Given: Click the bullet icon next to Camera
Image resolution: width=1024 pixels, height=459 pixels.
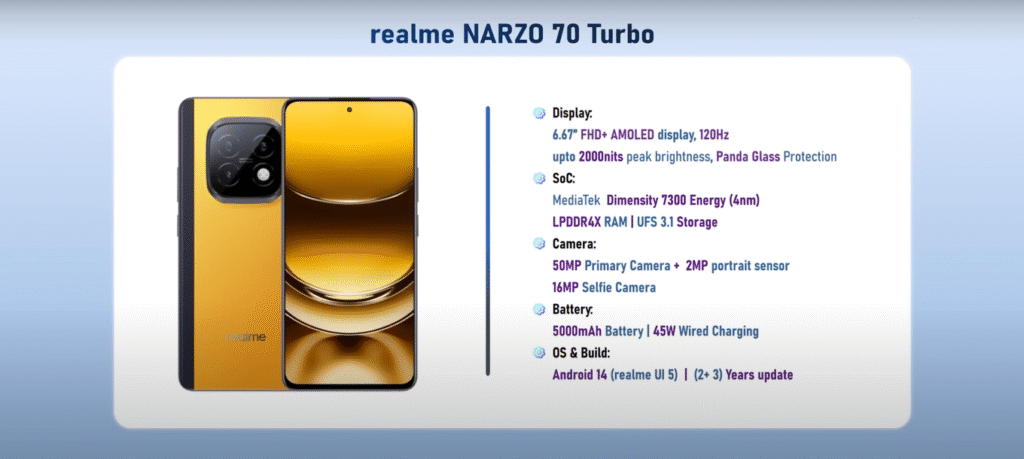Looking at the screenshot, I should [x=539, y=244].
